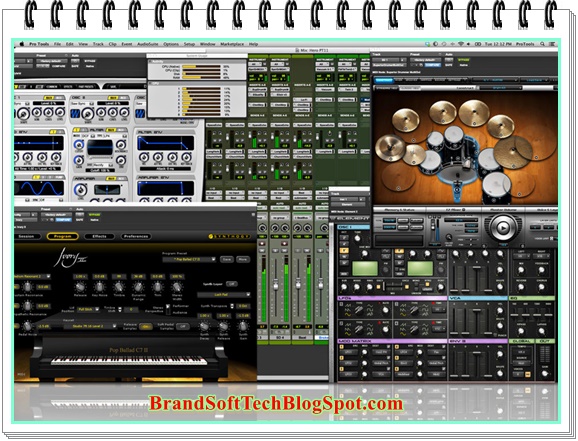Click the Synth Decay knob
578x441 pixels.
[x=204, y=326]
